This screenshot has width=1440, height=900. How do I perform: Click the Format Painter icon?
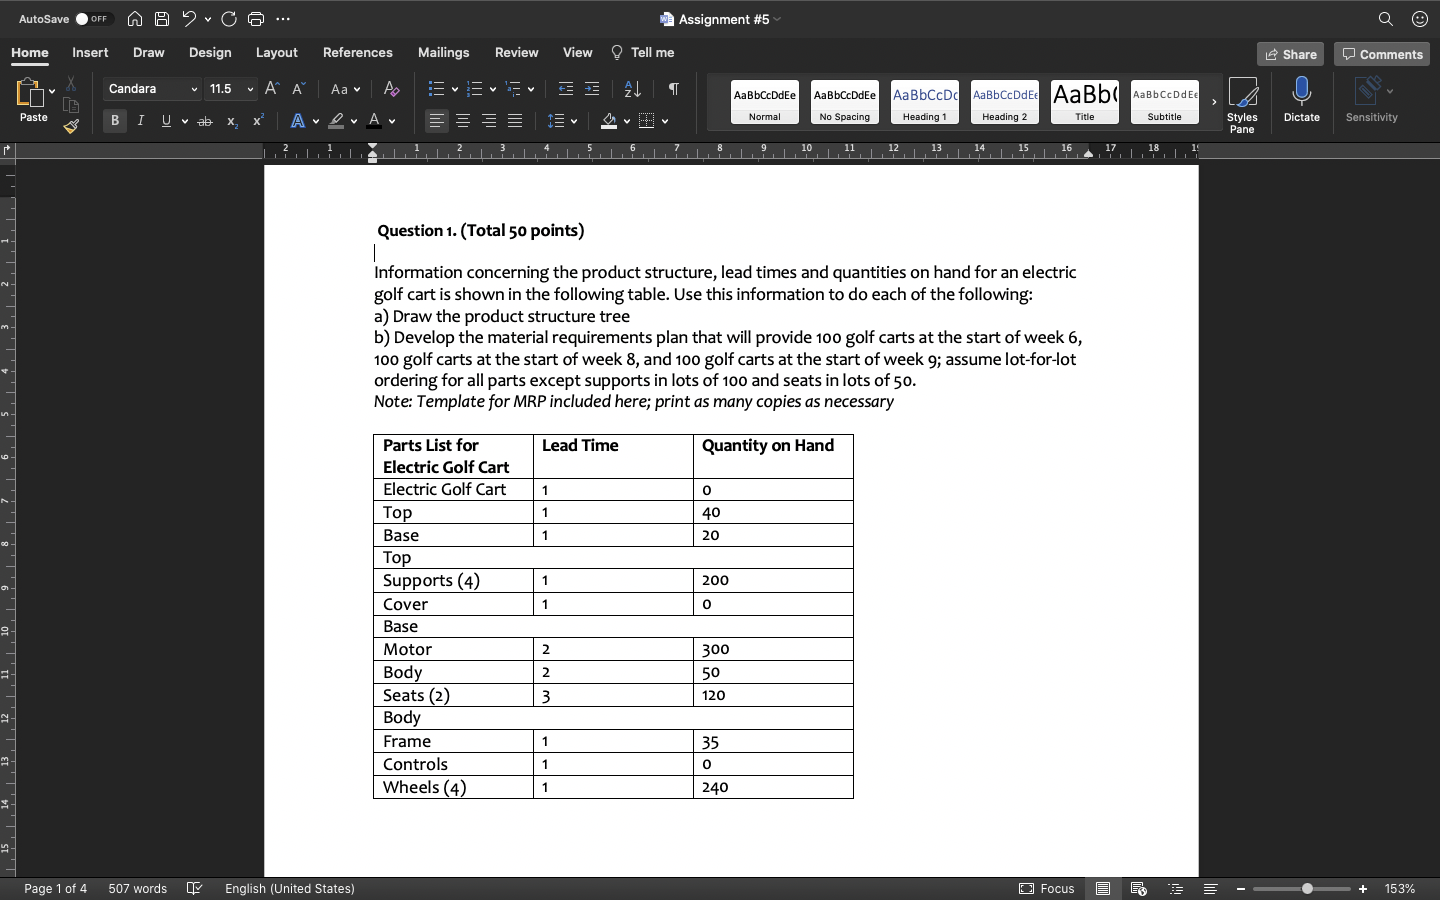(71, 127)
